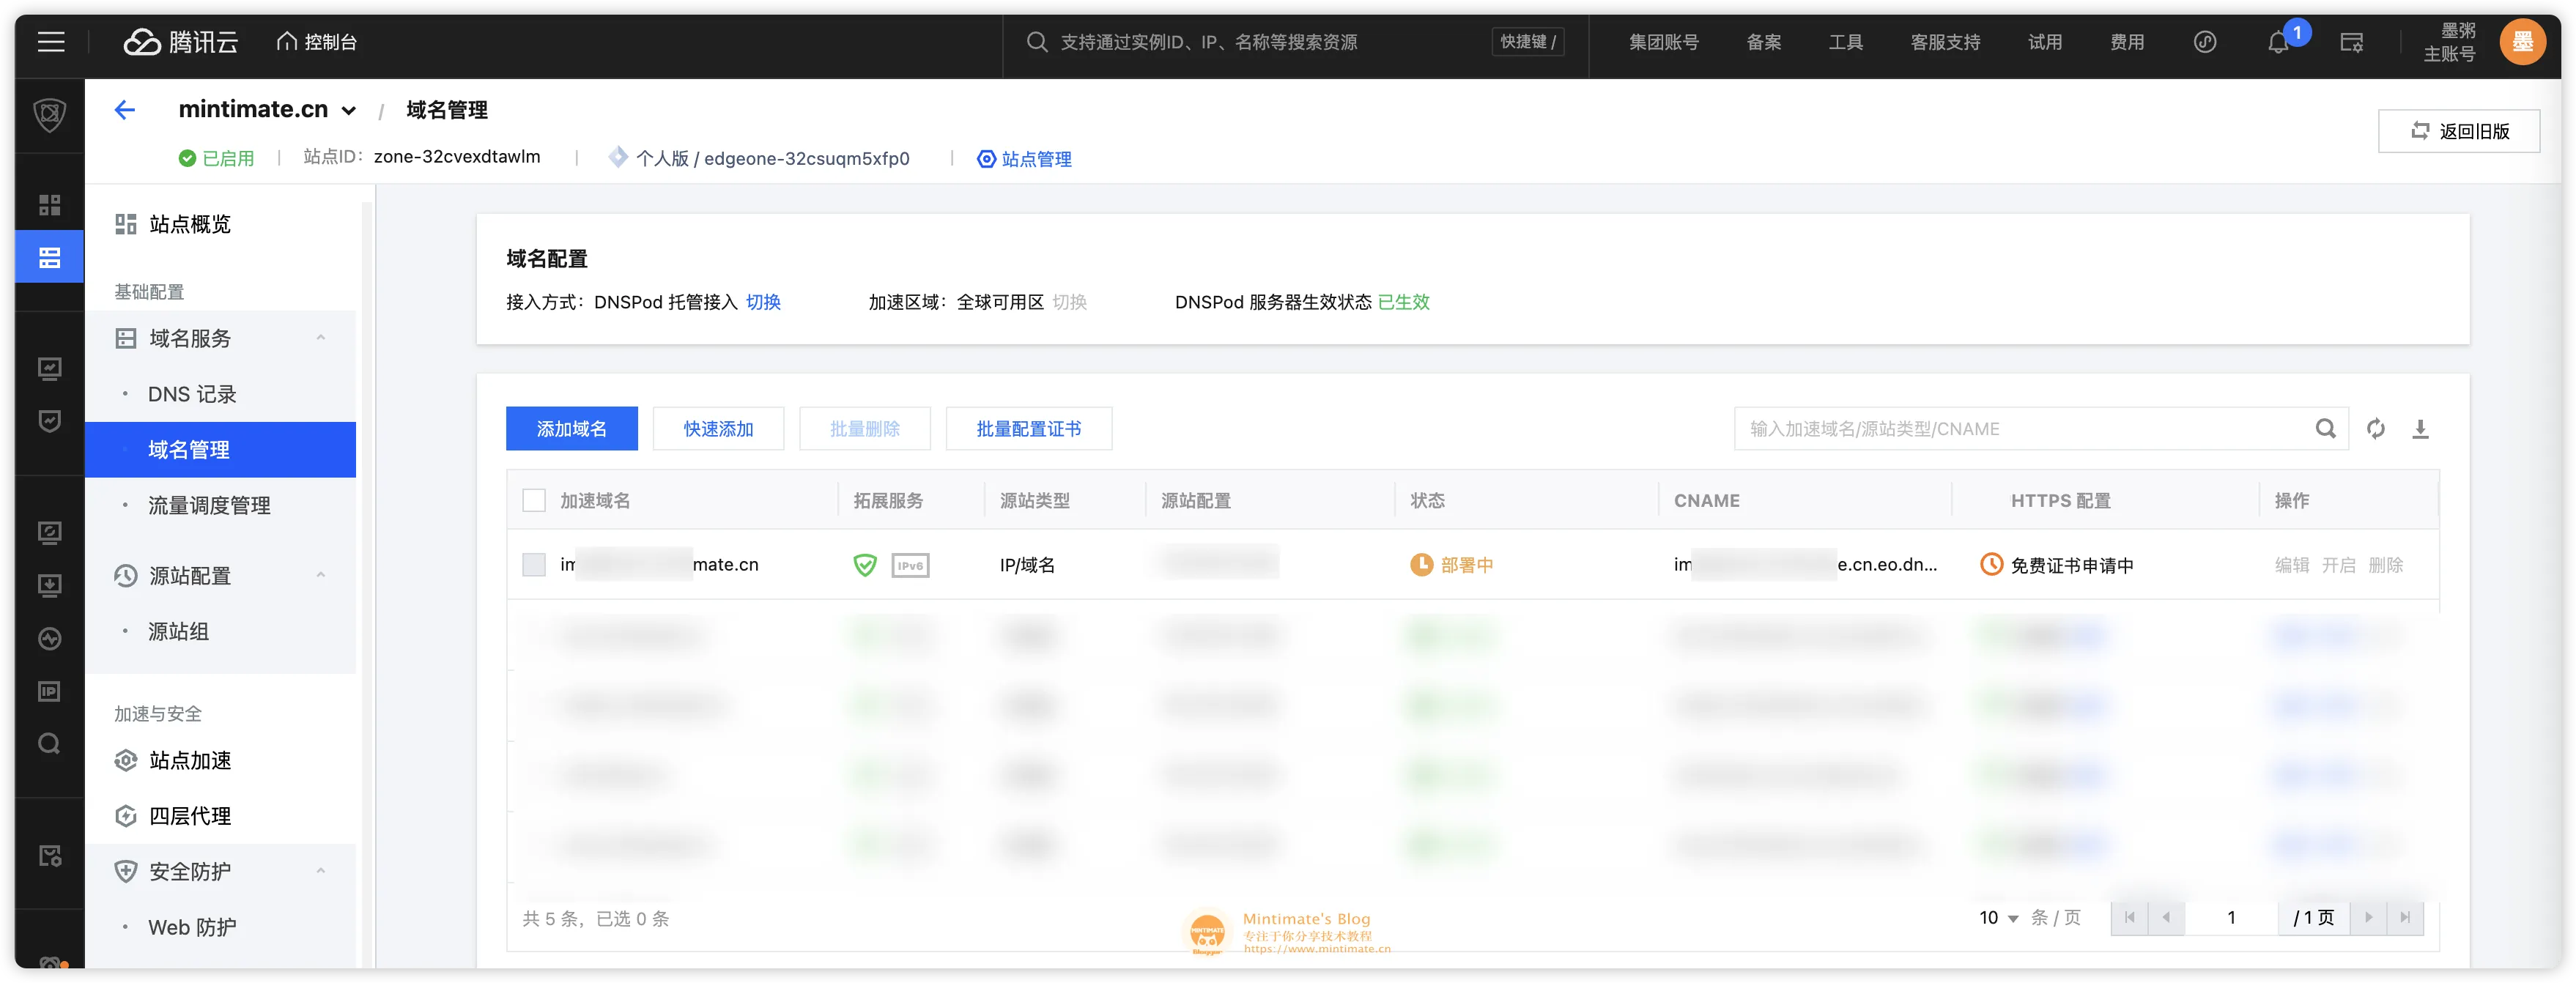Image resolution: width=2576 pixels, height=983 pixels.
Task: Click the activity pulse icon in left rail
Action: click(50, 638)
